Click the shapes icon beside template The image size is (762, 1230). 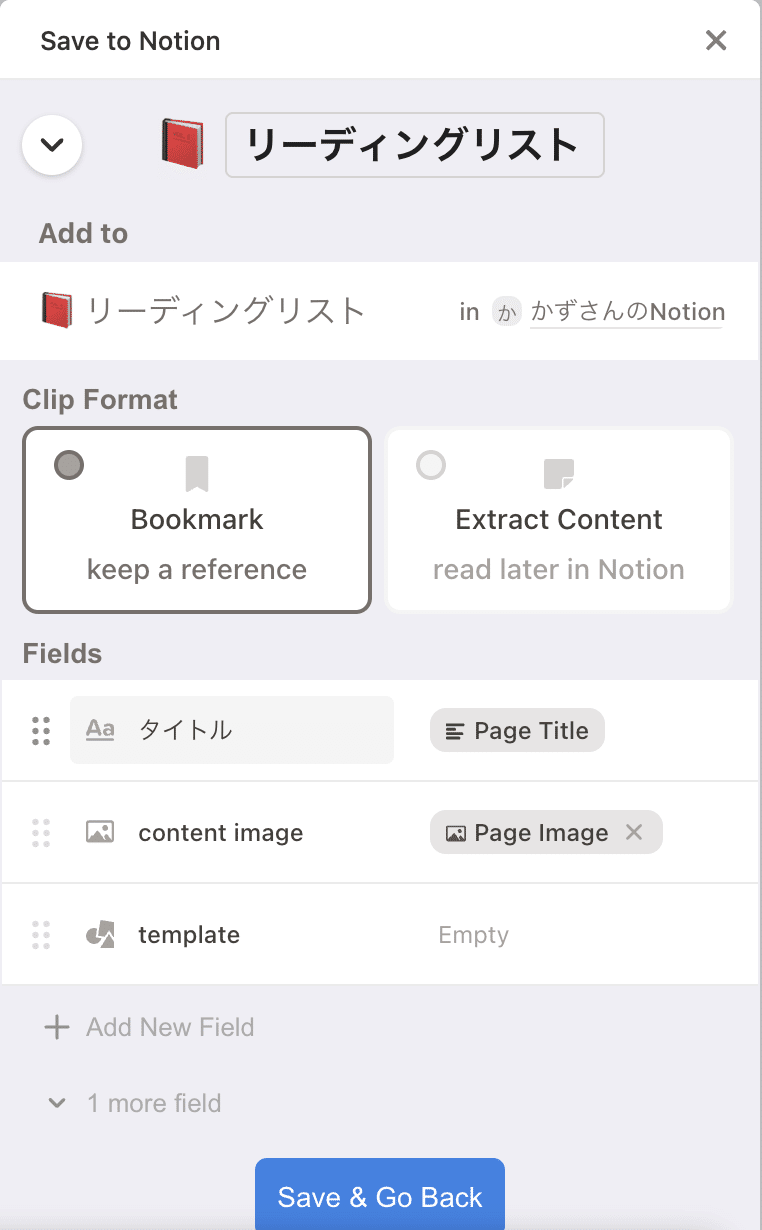(x=100, y=935)
